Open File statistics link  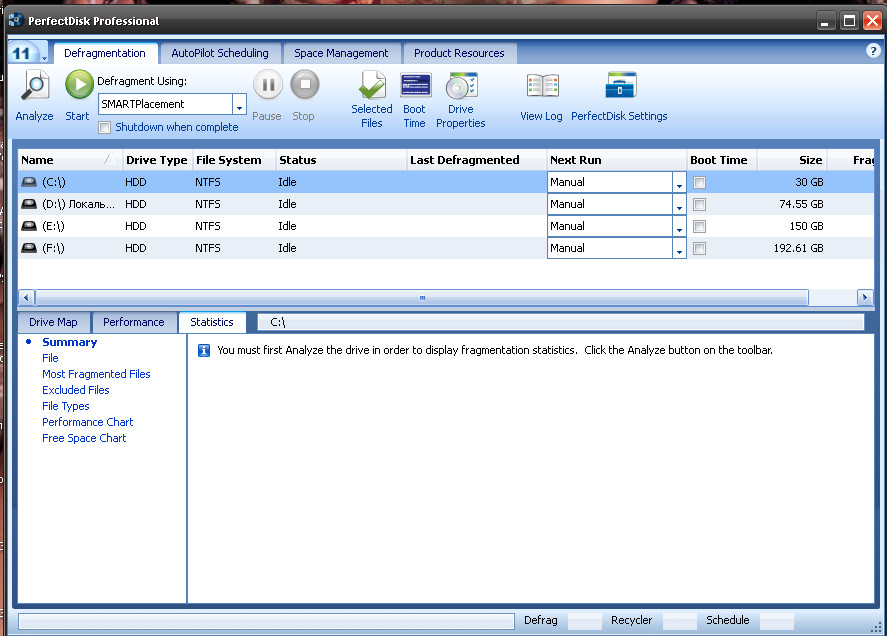[50, 358]
